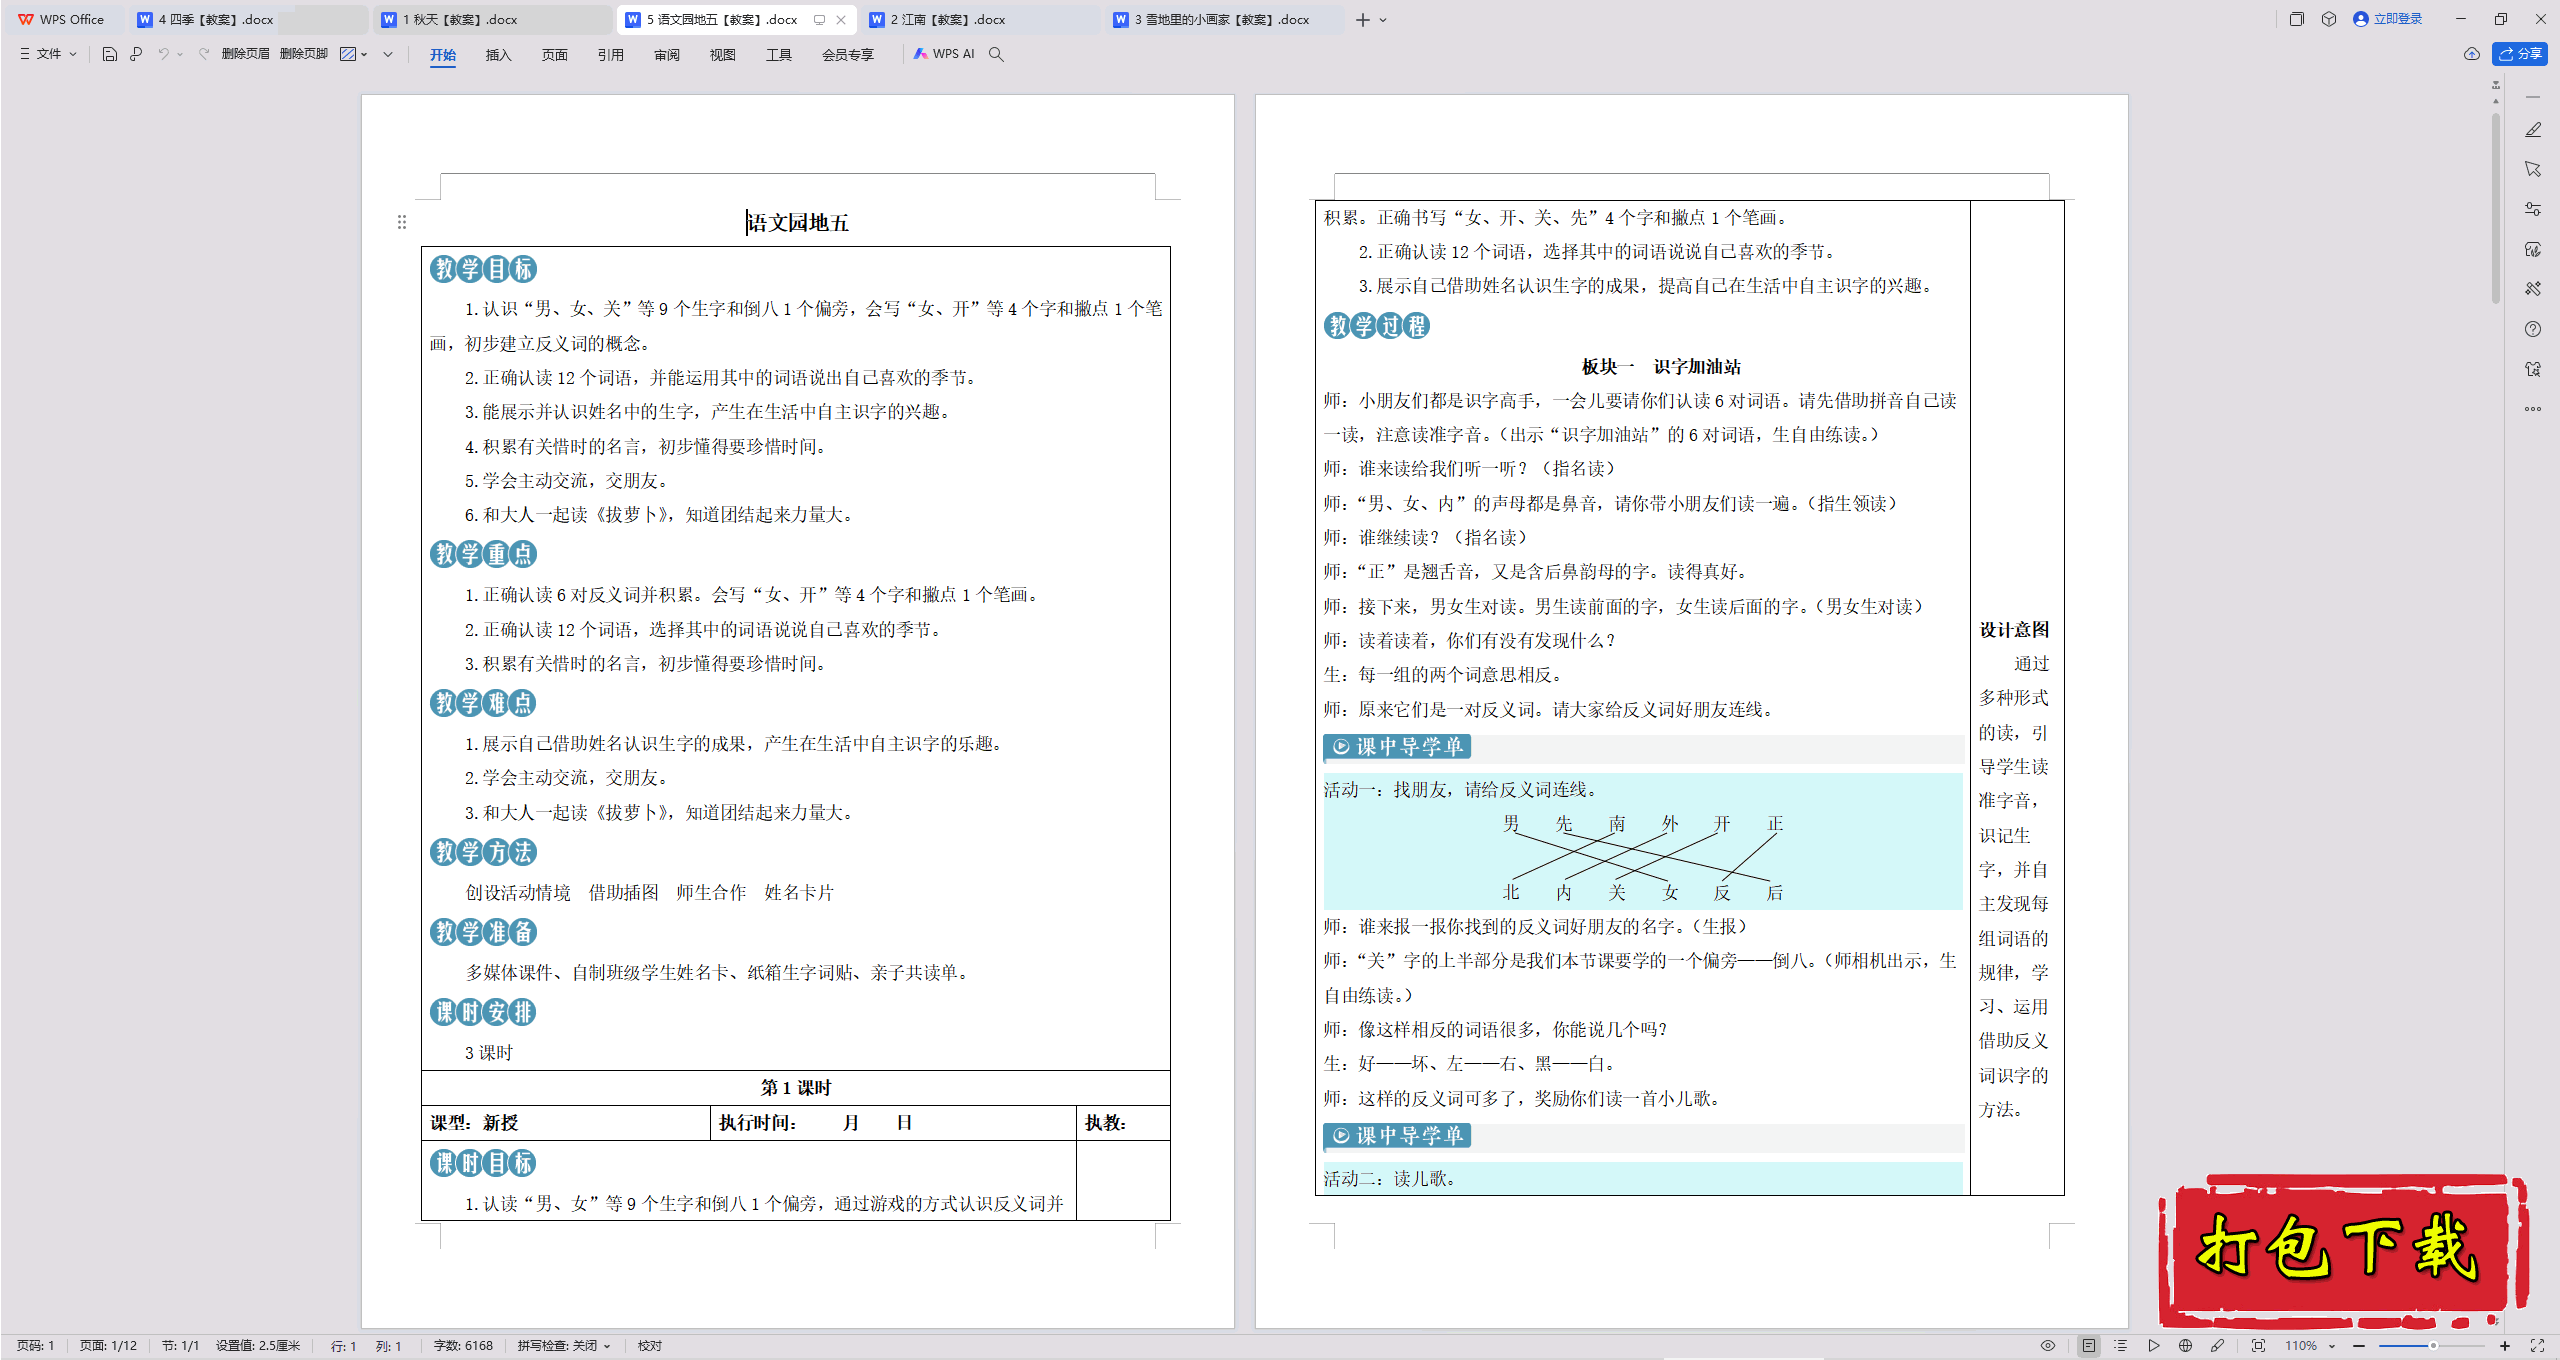Click the new tab plus button

(x=1362, y=19)
